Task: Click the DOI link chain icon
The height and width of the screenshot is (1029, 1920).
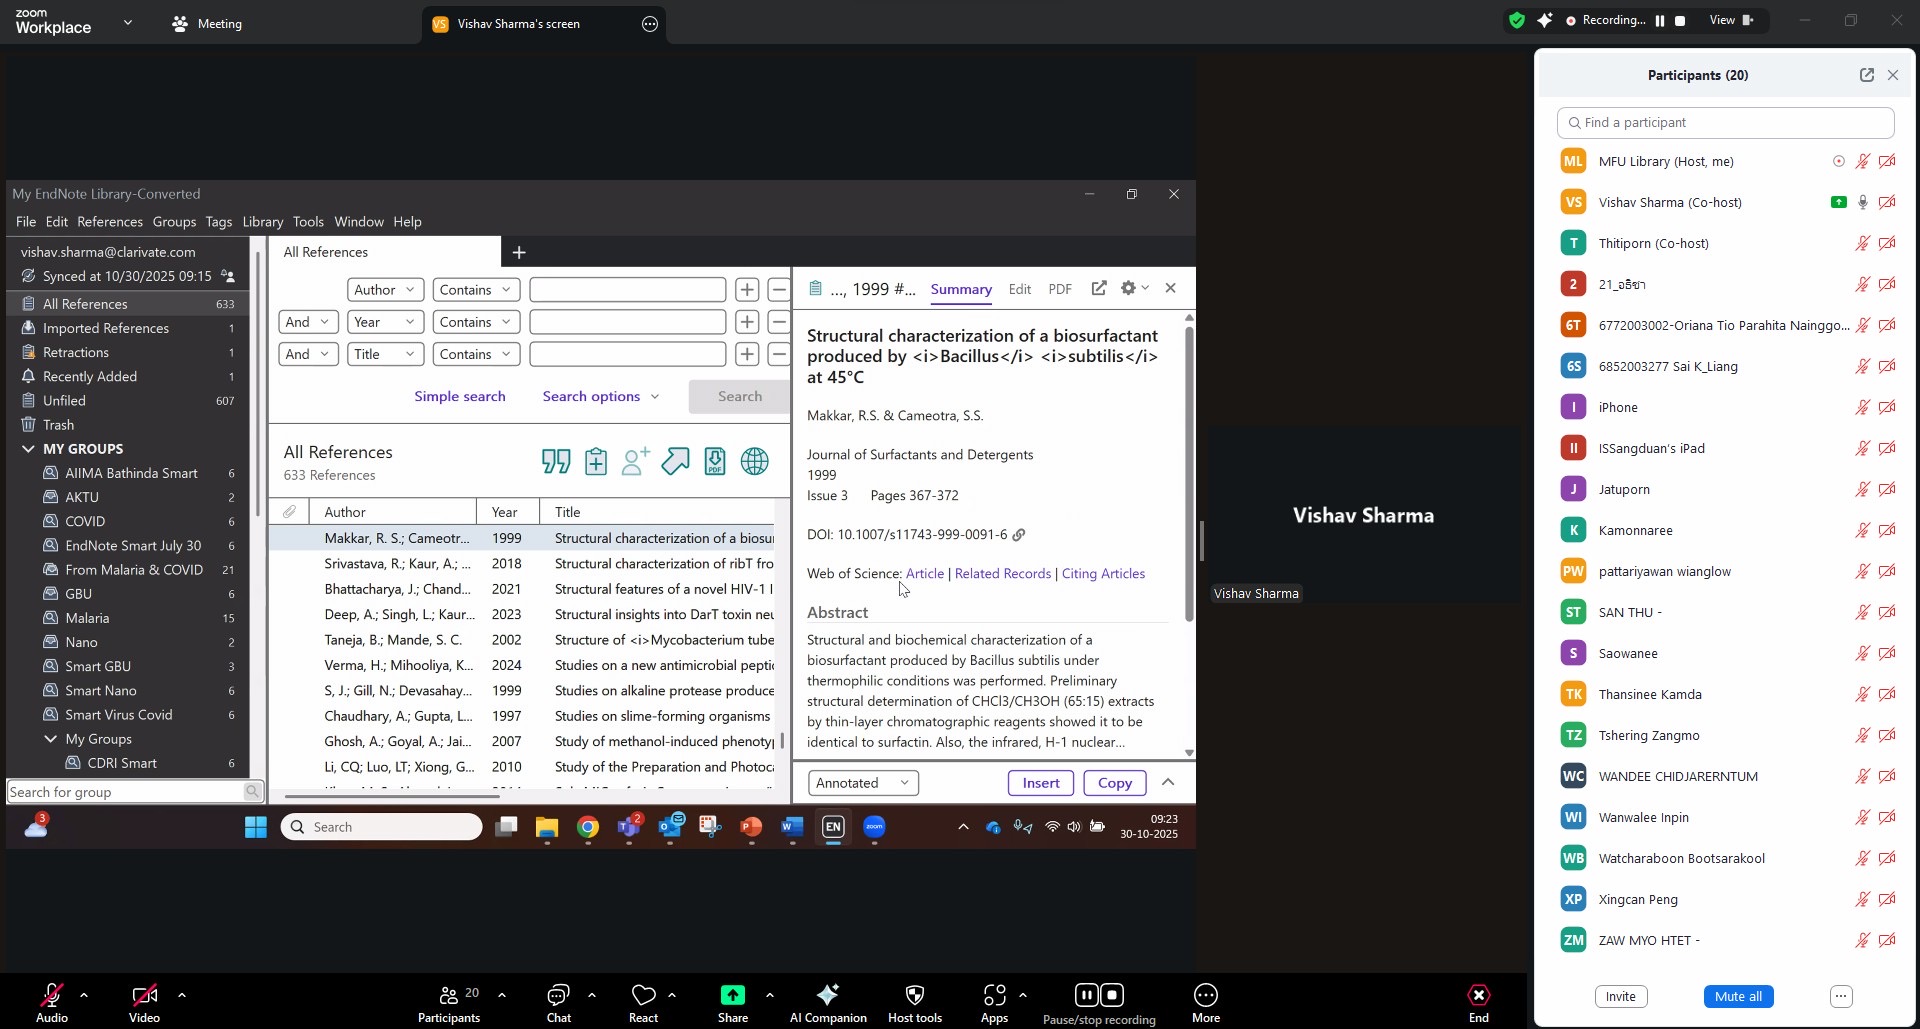Action: [x=1019, y=535]
